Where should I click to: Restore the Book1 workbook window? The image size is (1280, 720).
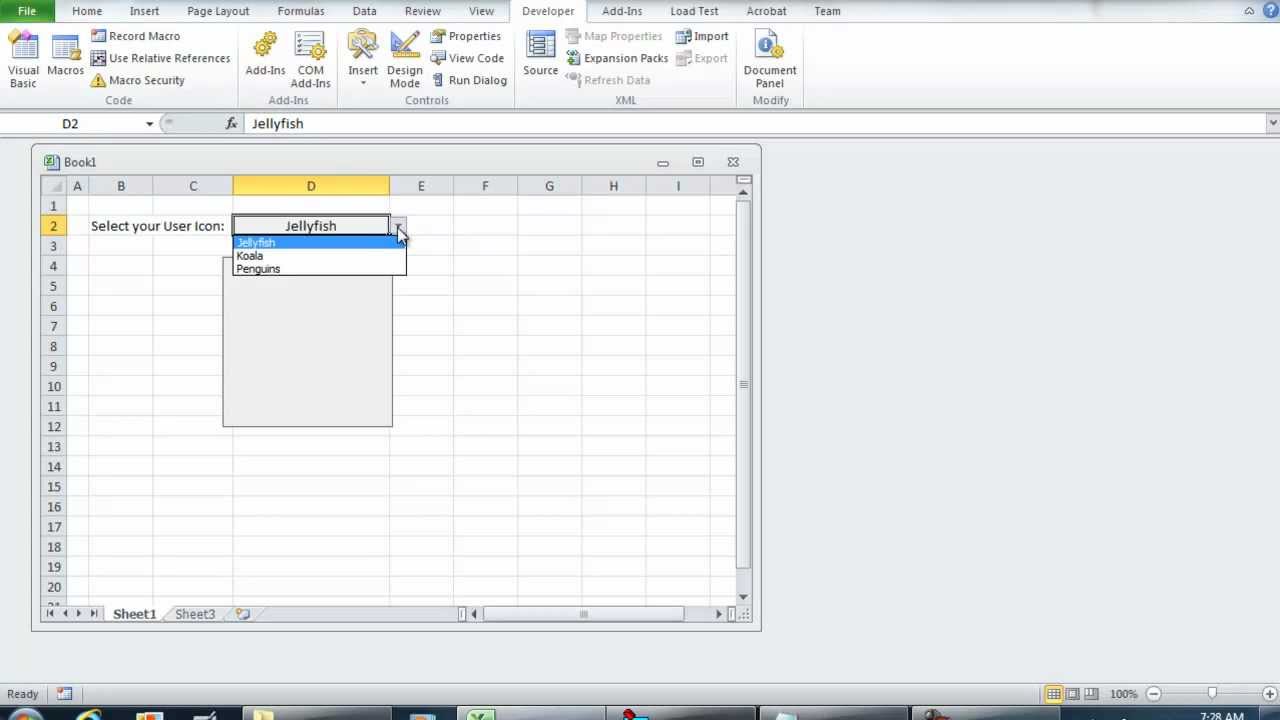pyautogui.click(x=698, y=162)
